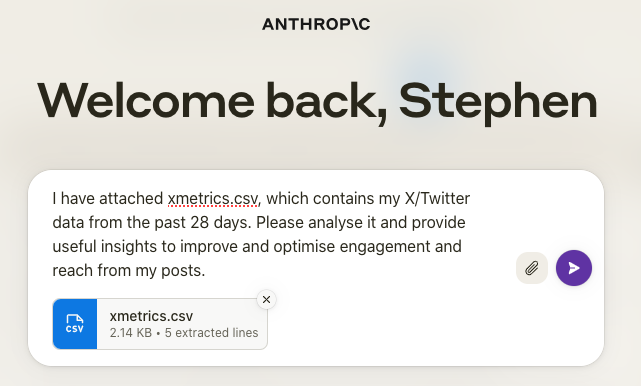Click the blue CSV file icon
Screen dimensions: 641x386
75,324
